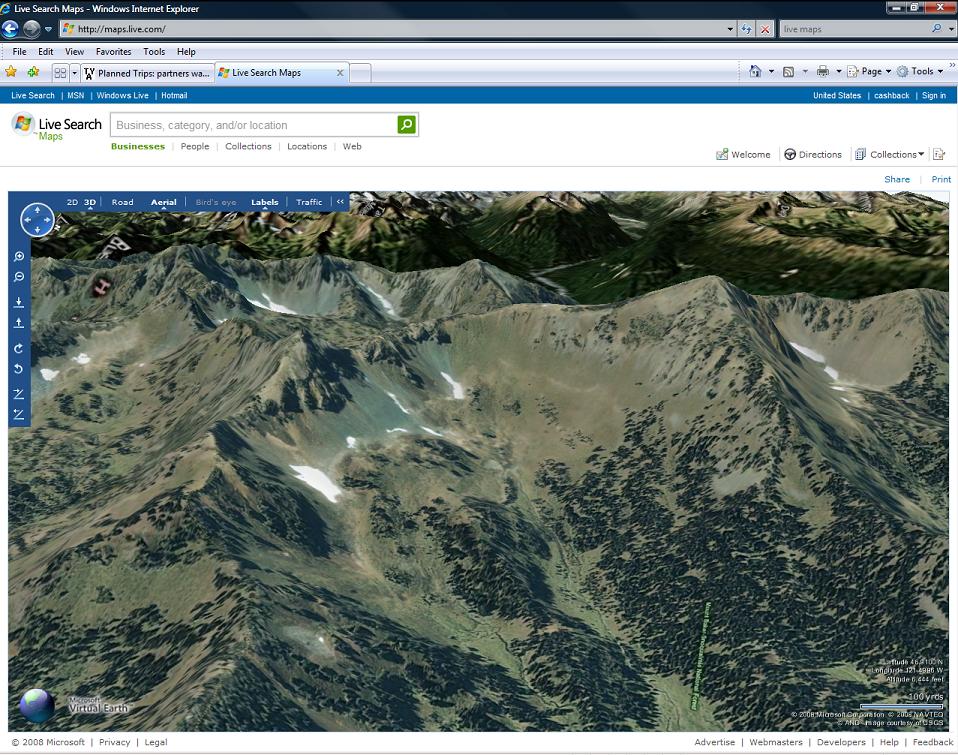958x755 pixels.
Task: Click the Sign in link
Action: point(933,96)
